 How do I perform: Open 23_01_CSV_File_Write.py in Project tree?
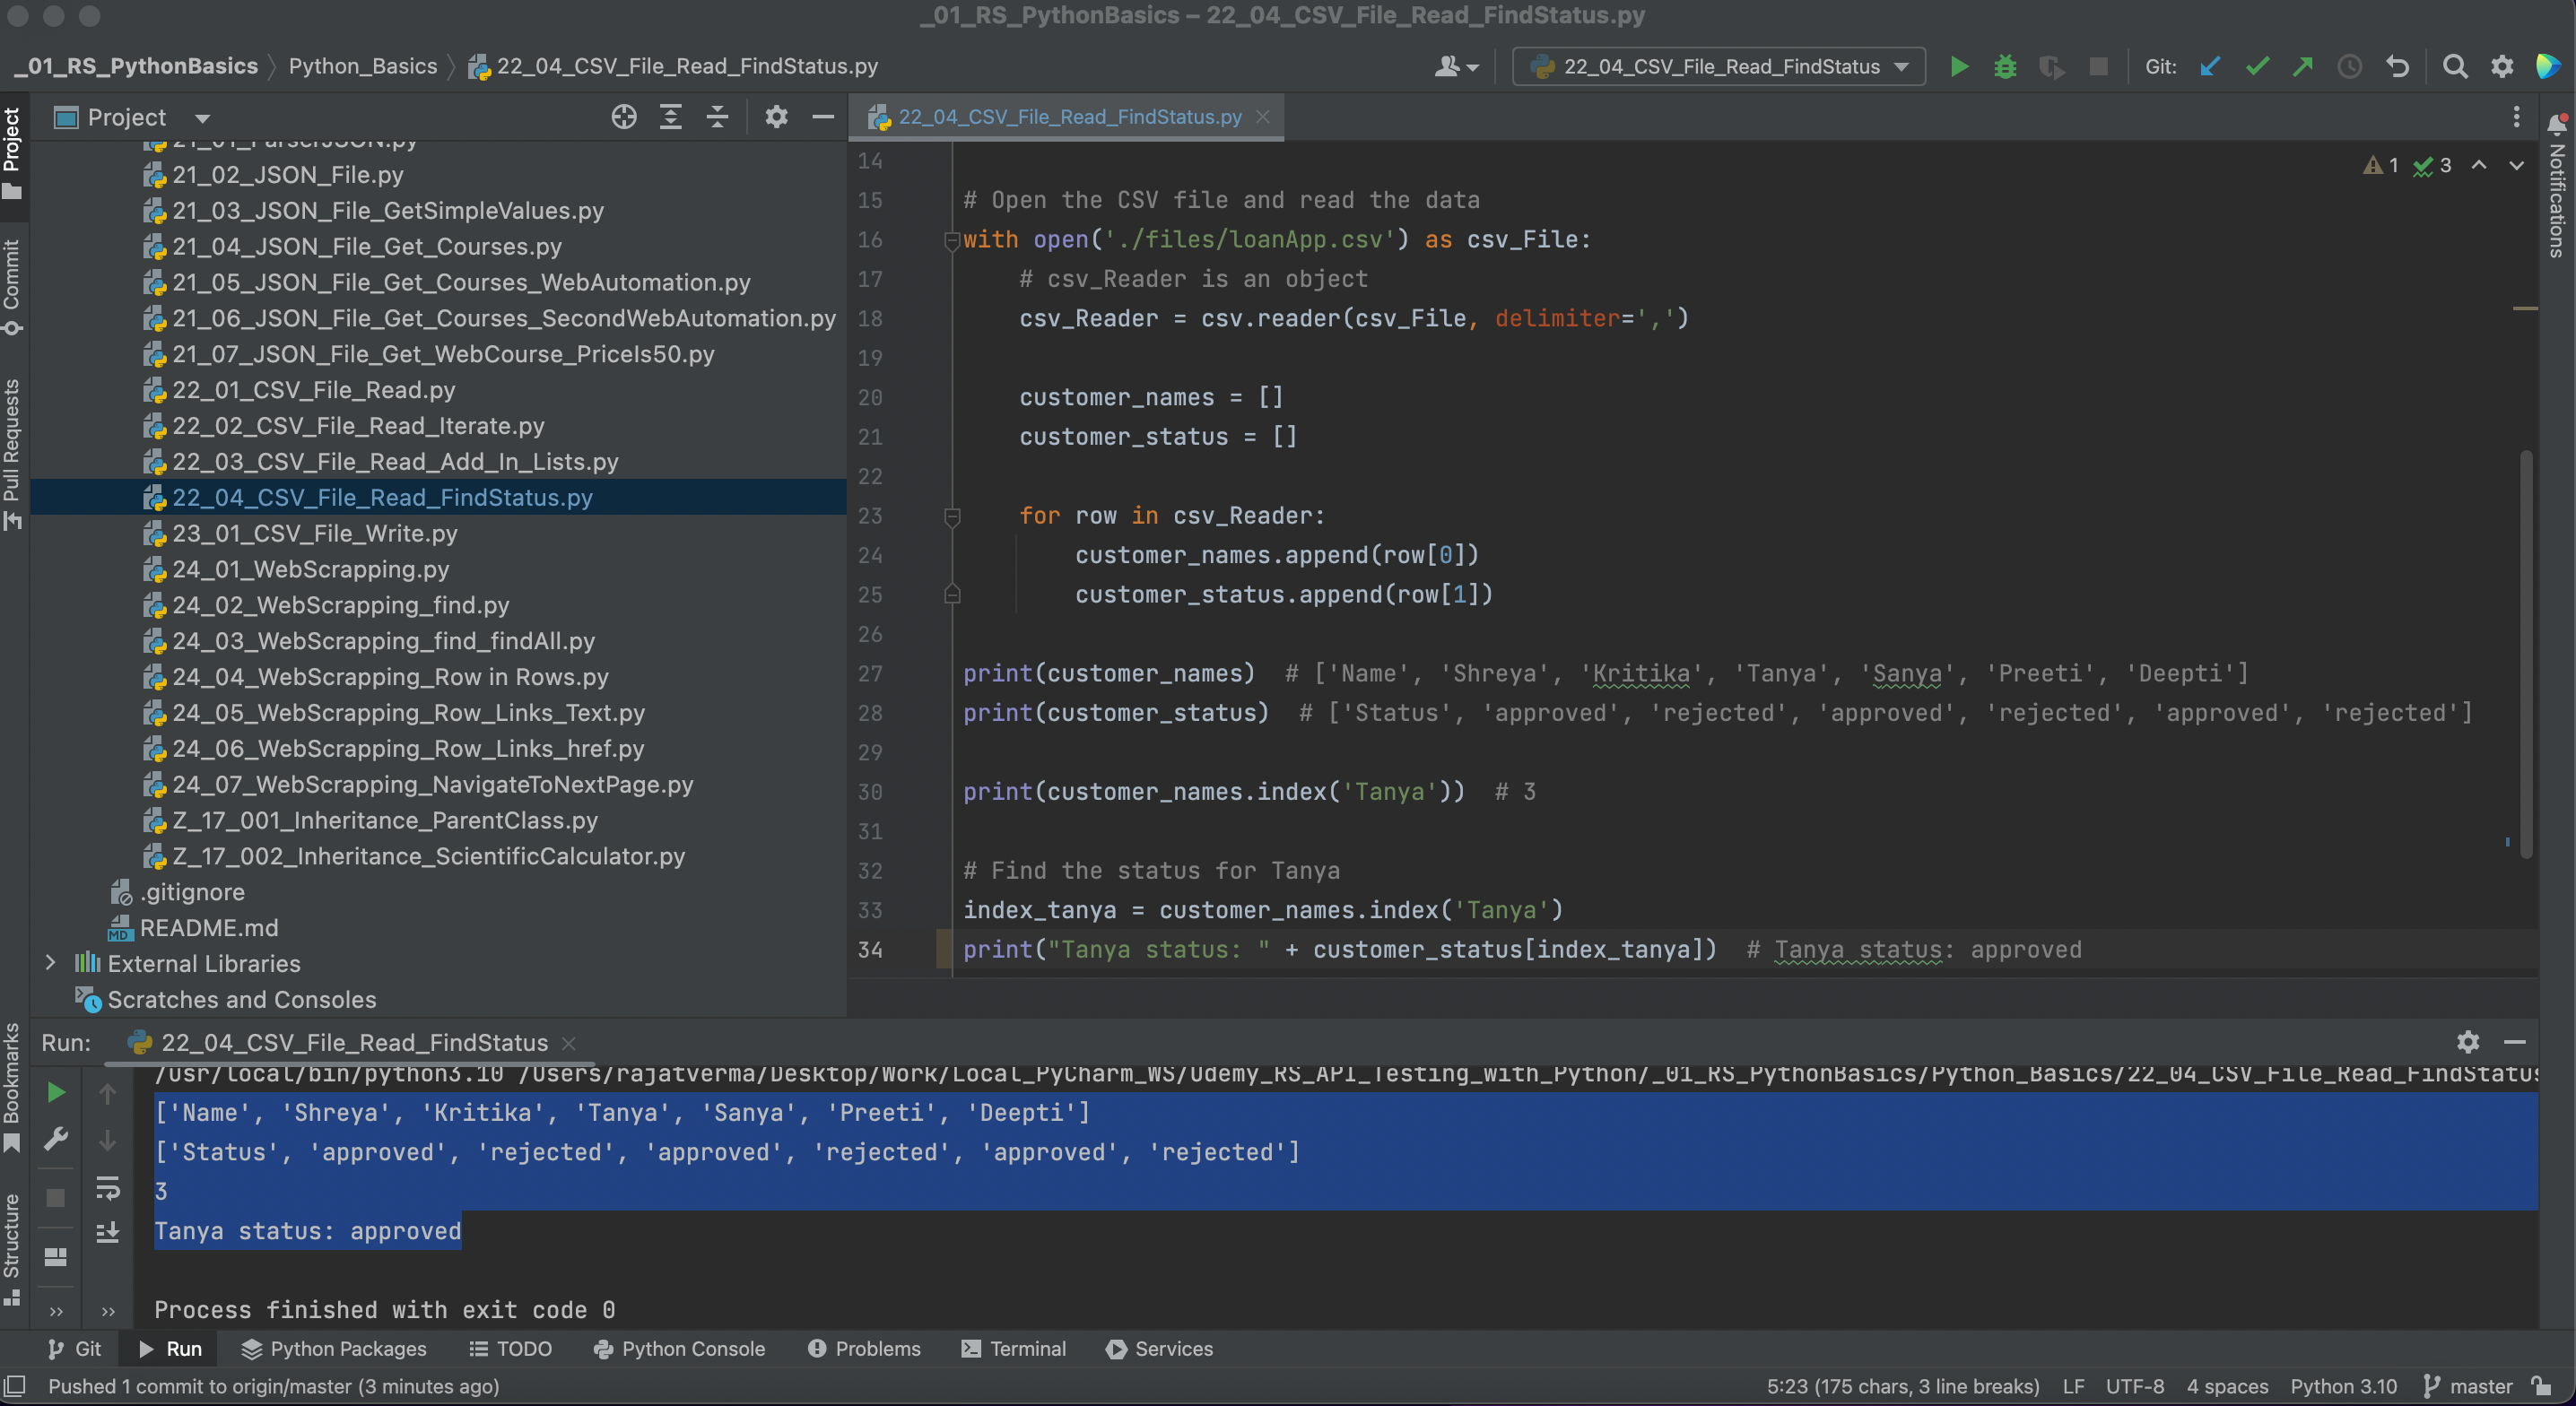tap(314, 533)
